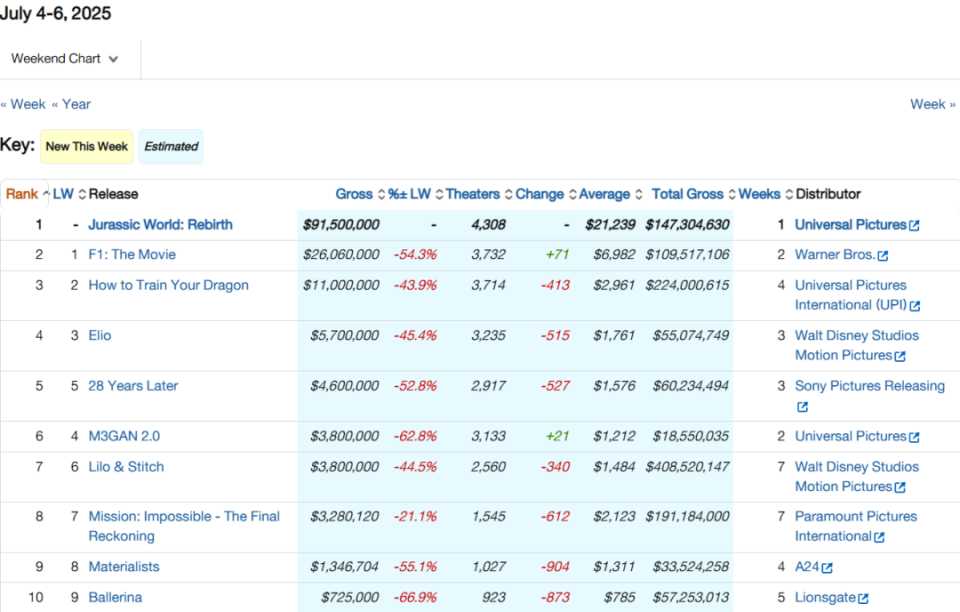Go to the previous year link
The height and width of the screenshot is (612, 960).
pos(71,104)
